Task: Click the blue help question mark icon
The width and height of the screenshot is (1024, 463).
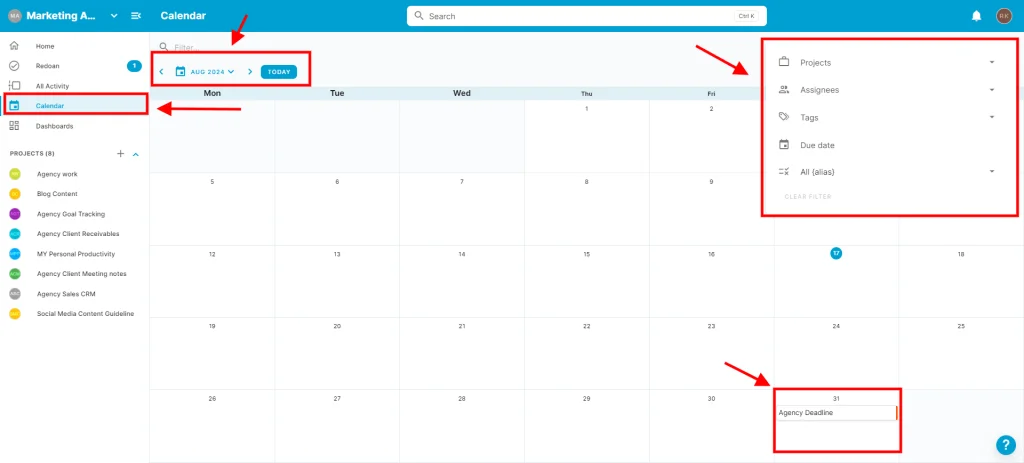Action: point(1005,445)
